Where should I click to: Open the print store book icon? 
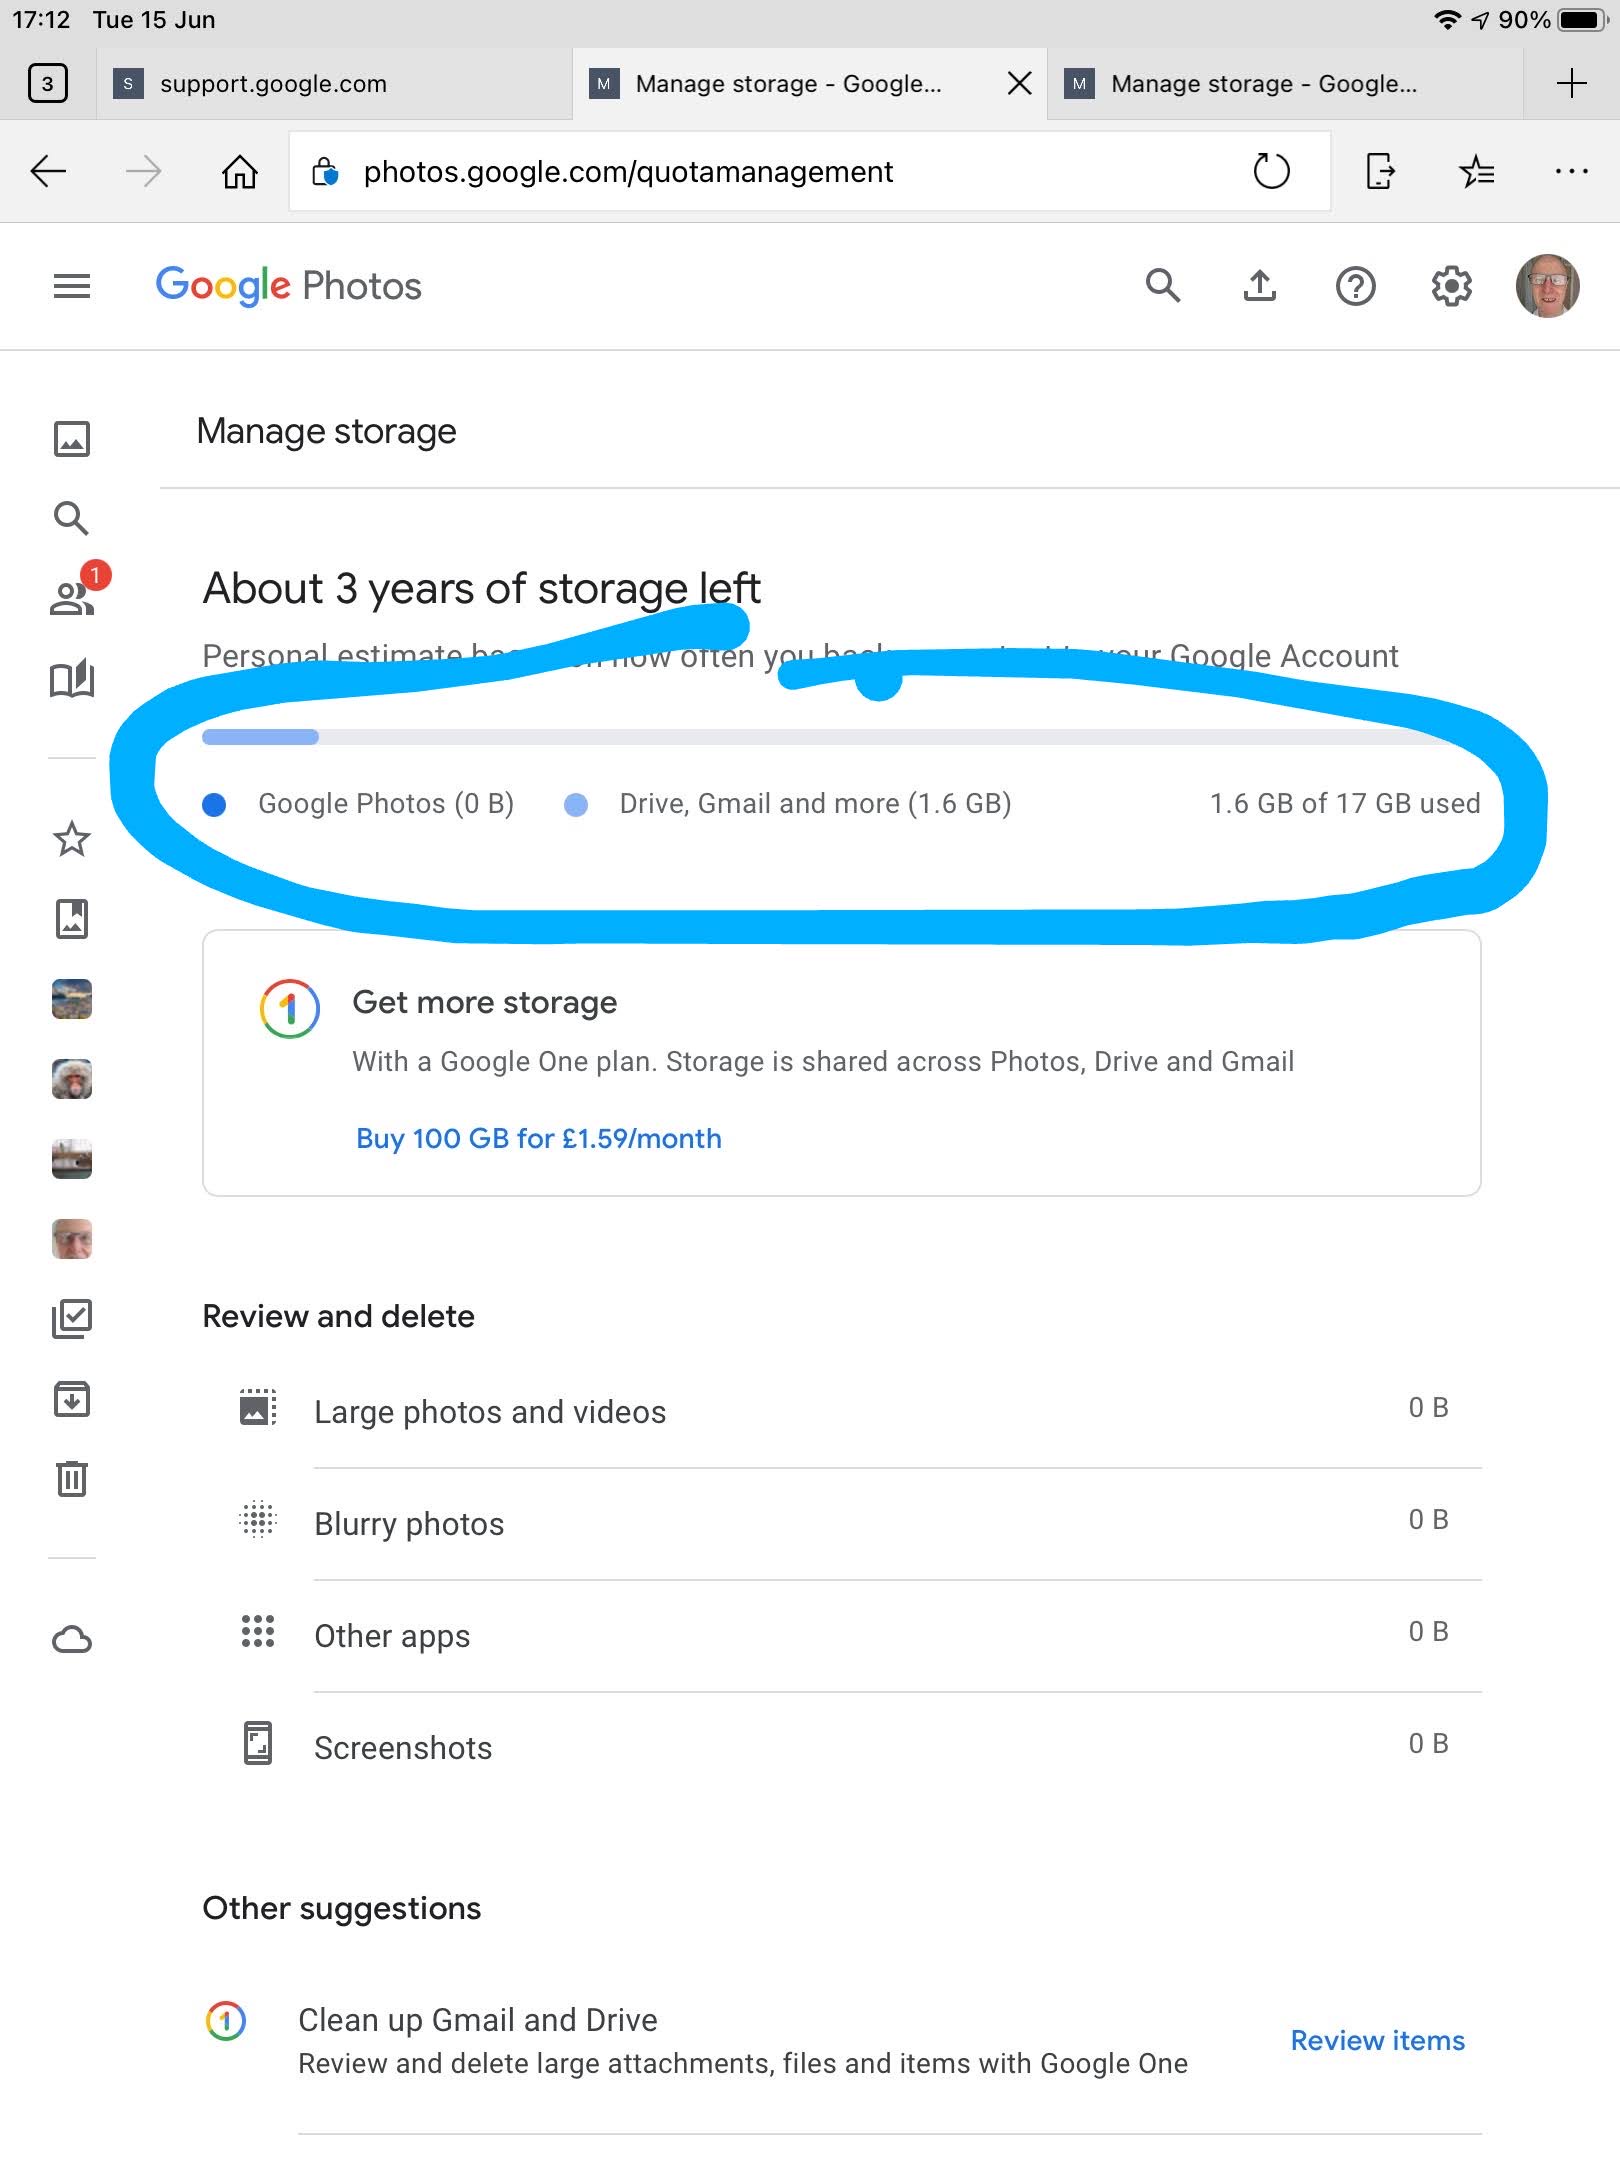click(72, 679)
